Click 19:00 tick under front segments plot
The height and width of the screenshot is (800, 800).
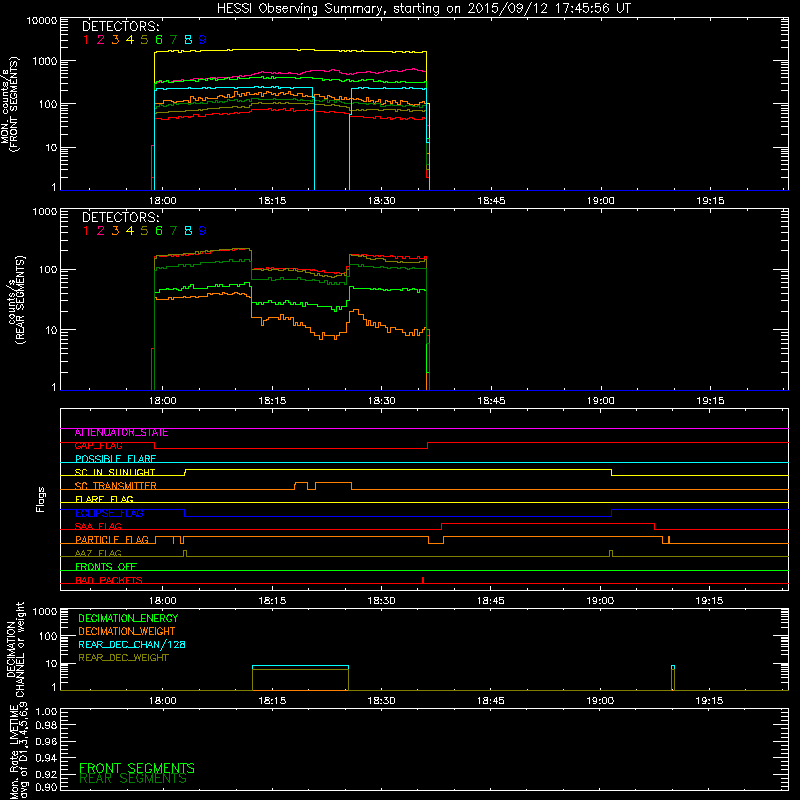coord(601,201)
